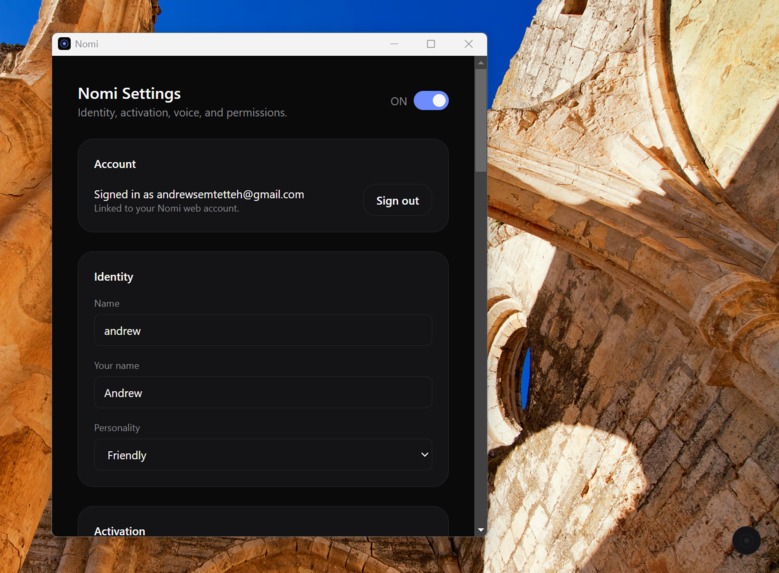Click the scrollbar up arrow

480,63
